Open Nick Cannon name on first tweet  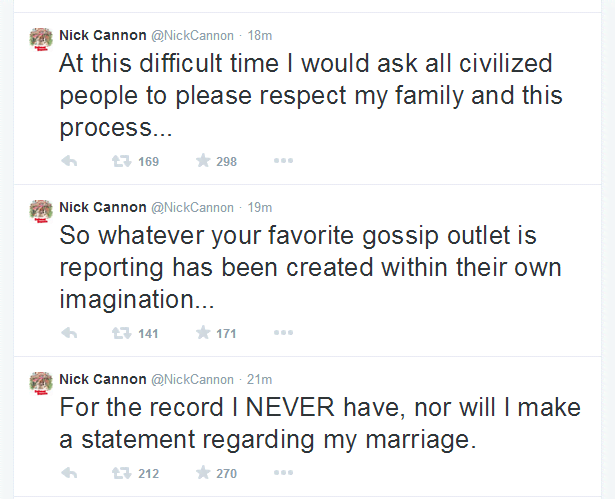[102, 35]
